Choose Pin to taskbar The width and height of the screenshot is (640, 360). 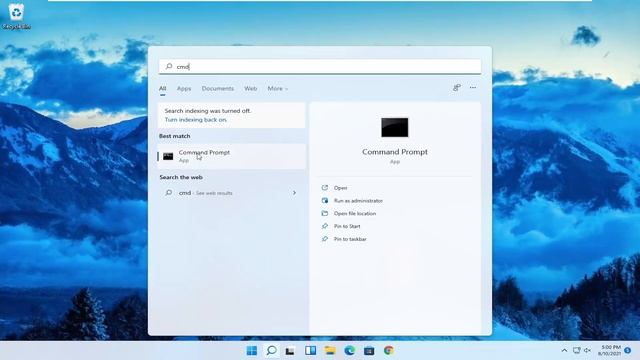[x=350, y=239]
